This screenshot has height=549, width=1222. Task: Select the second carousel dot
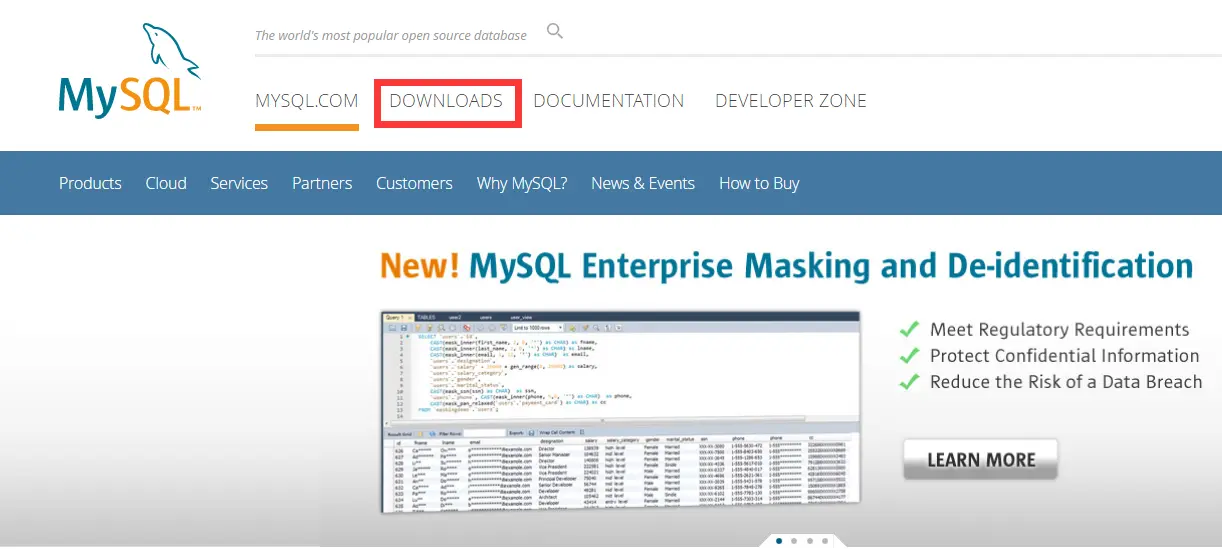coord(794,541)
